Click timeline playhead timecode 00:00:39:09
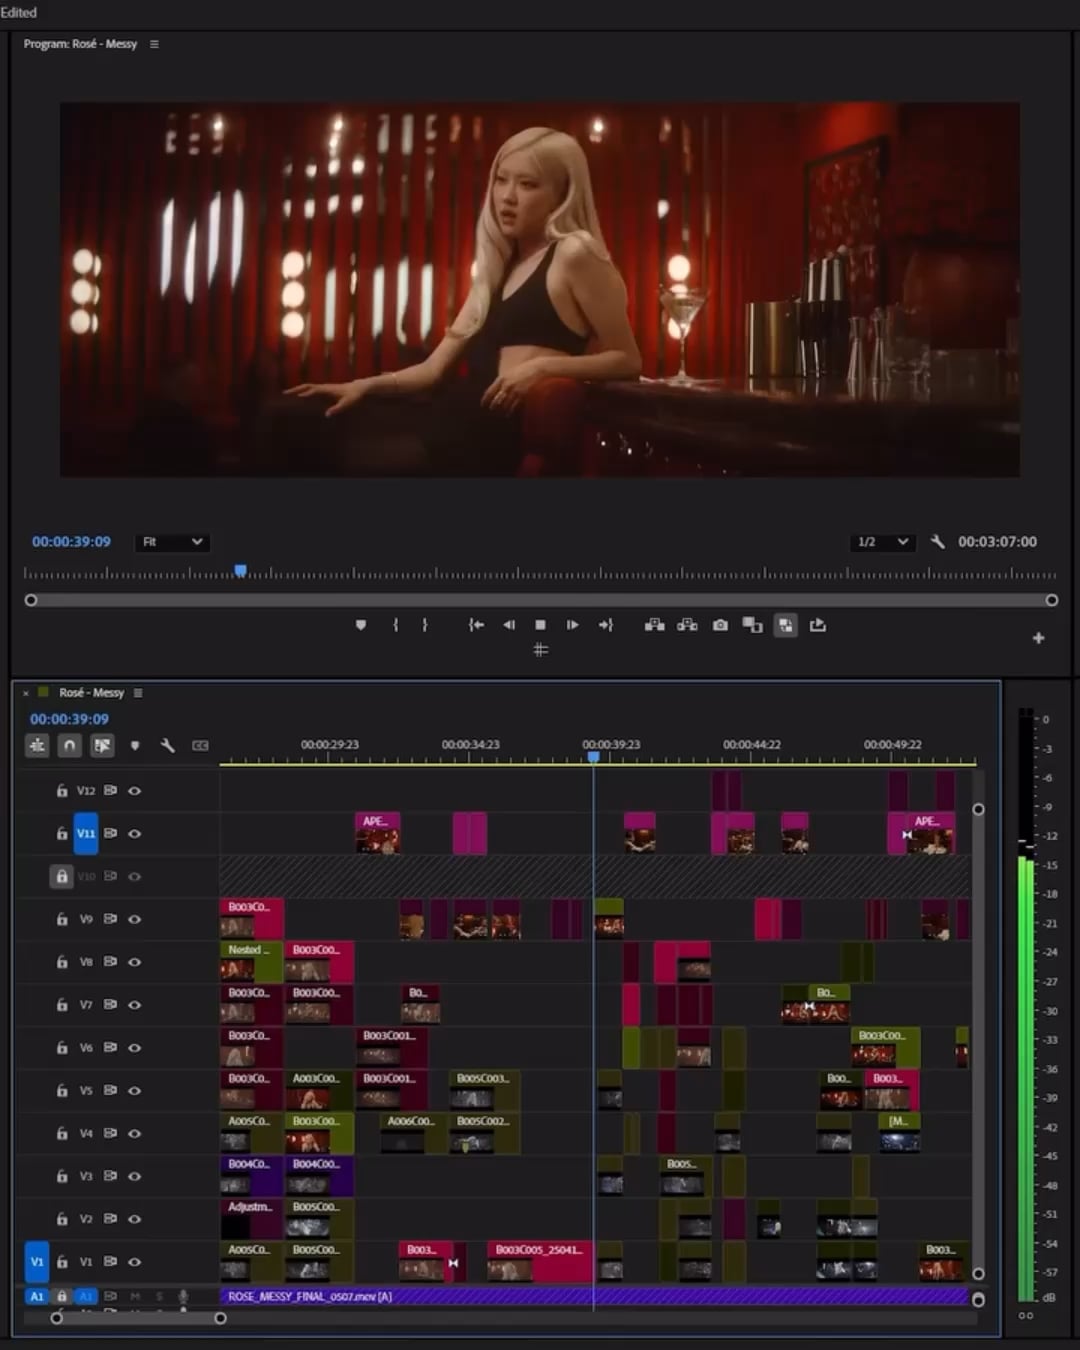Screen dimensions: 1080x1350 (69, 719)
